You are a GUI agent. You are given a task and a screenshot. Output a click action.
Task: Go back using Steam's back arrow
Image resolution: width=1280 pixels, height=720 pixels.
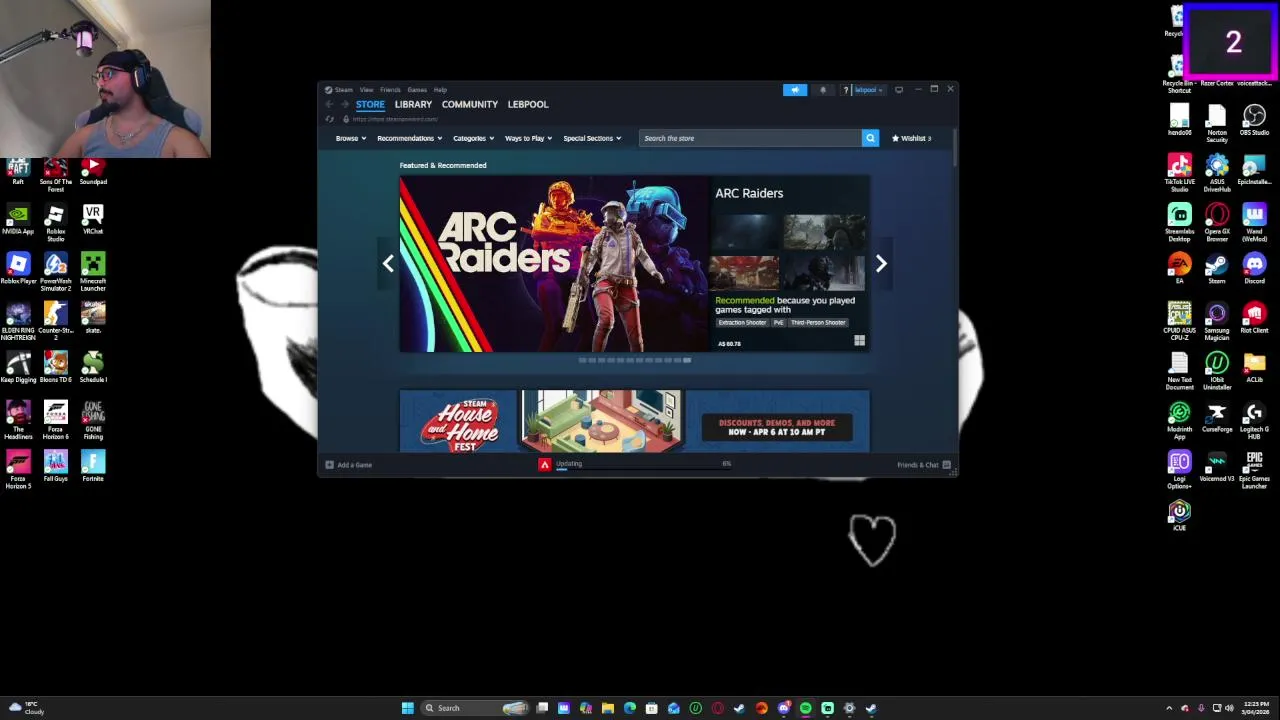pyautogui.click(x=329, y=104)
